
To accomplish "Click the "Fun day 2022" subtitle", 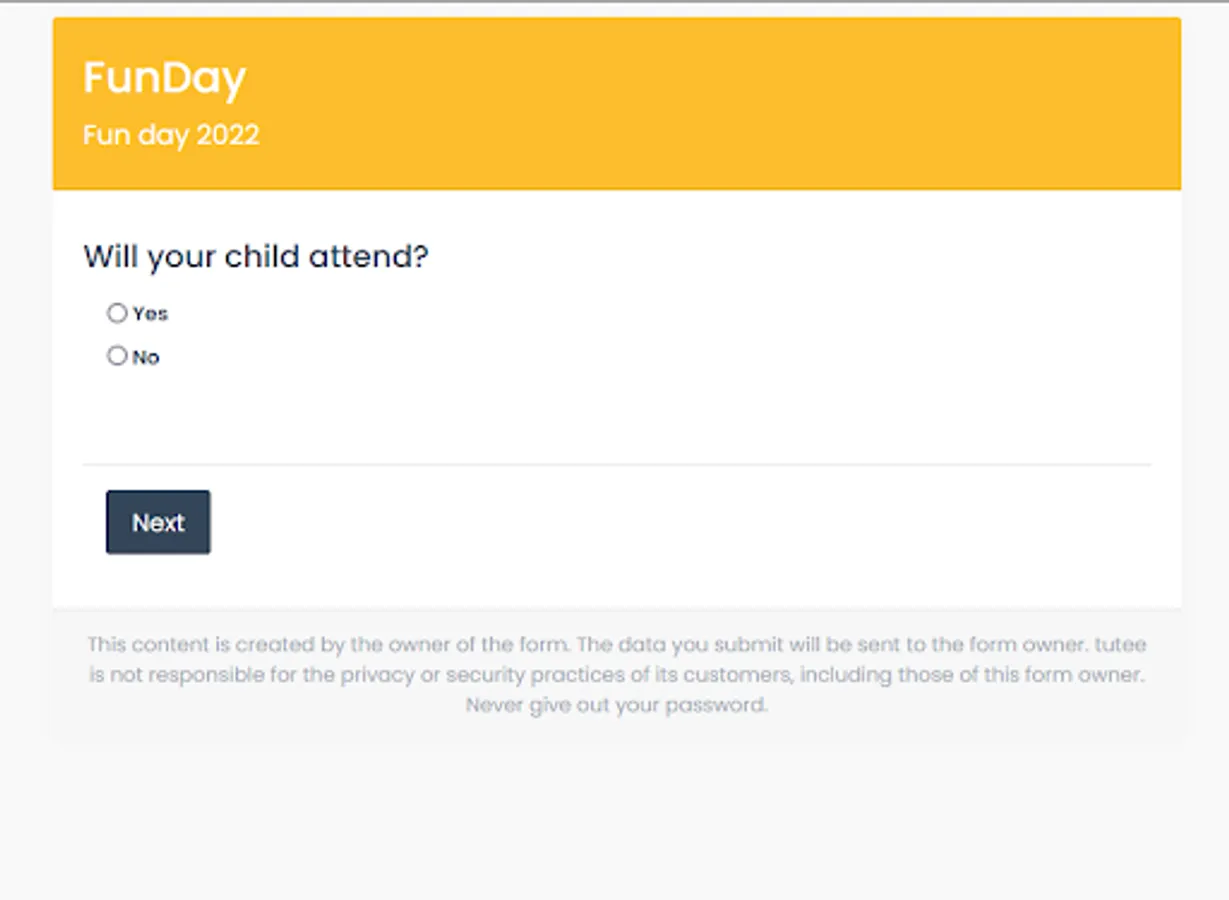I will 171,135.
